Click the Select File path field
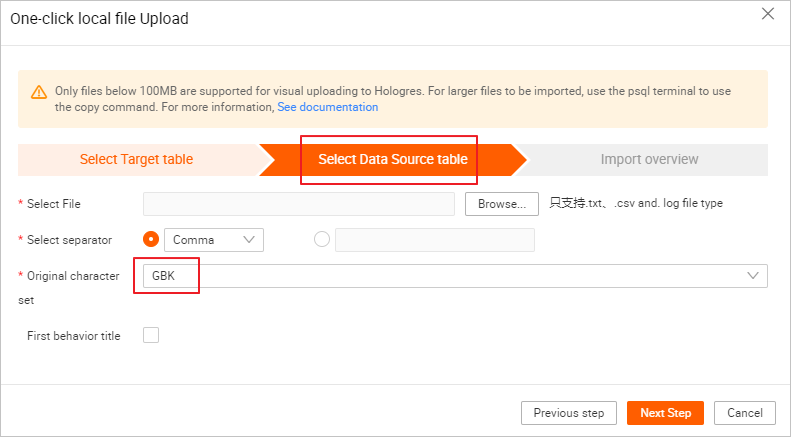 (299, 204)
